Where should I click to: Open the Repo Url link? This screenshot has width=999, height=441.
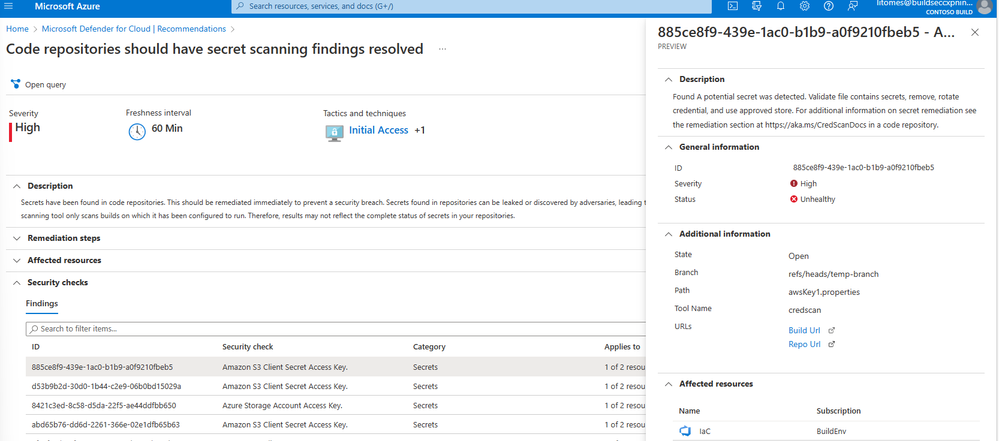[805, 344]
